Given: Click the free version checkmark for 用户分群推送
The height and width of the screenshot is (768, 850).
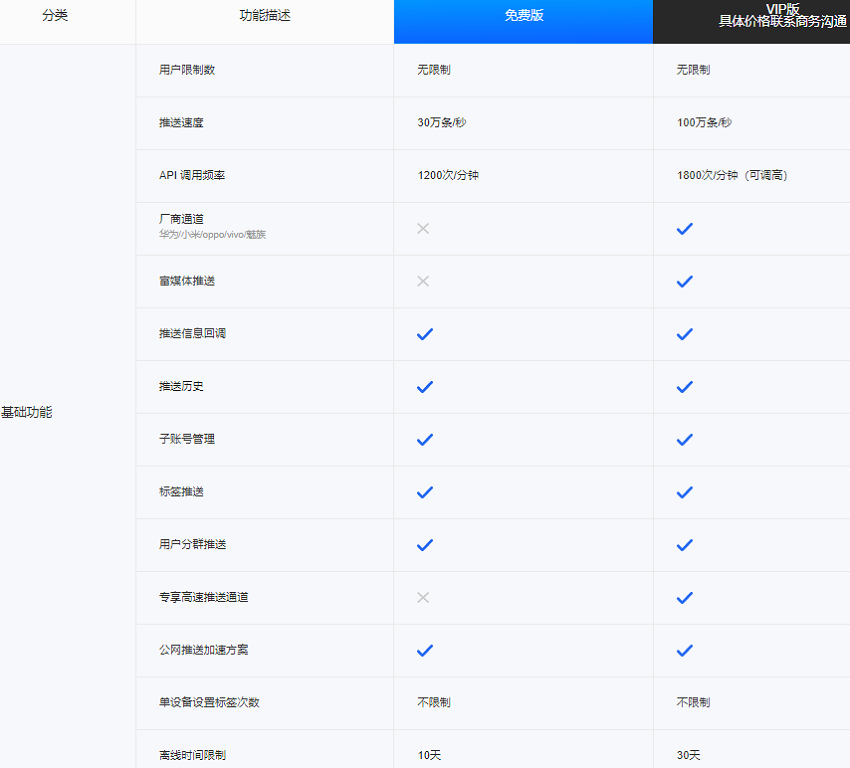Looking at the screenshot, I should 425,545.
